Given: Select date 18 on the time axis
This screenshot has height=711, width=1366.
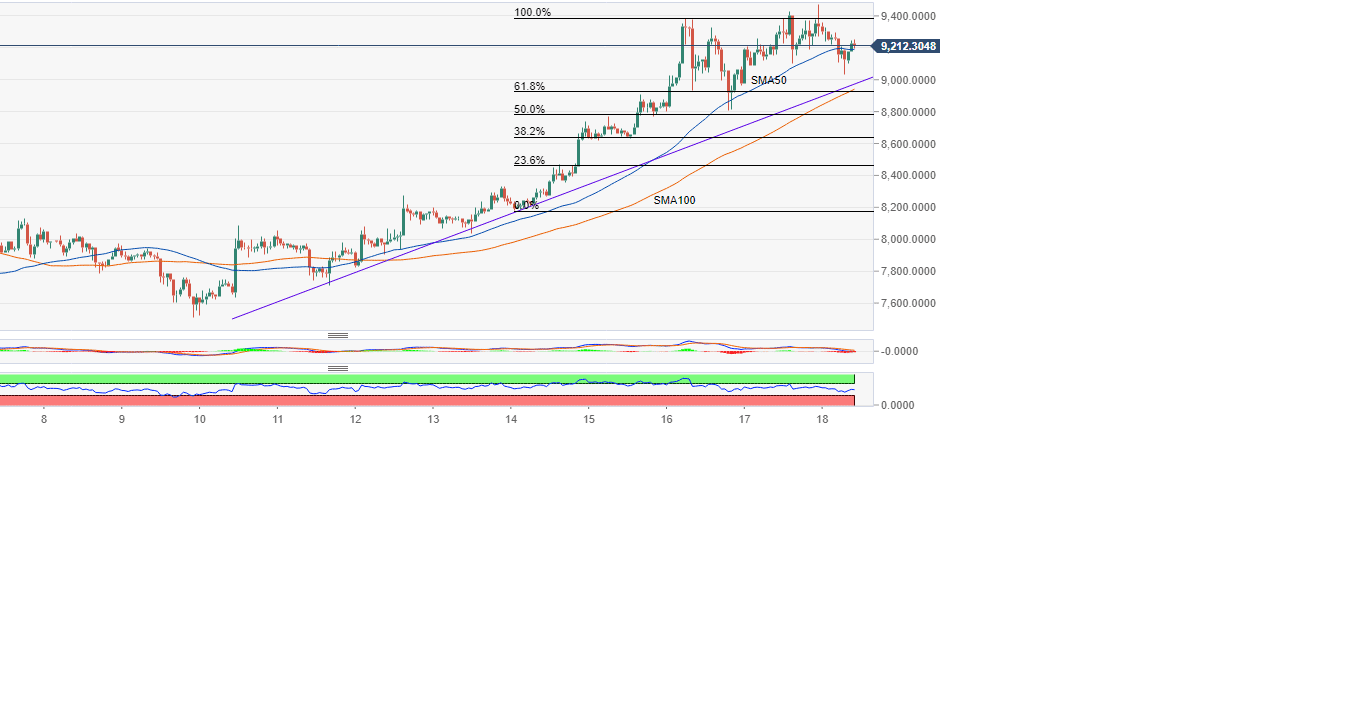Looking at the screenshot, I should (x=821, y=421).
